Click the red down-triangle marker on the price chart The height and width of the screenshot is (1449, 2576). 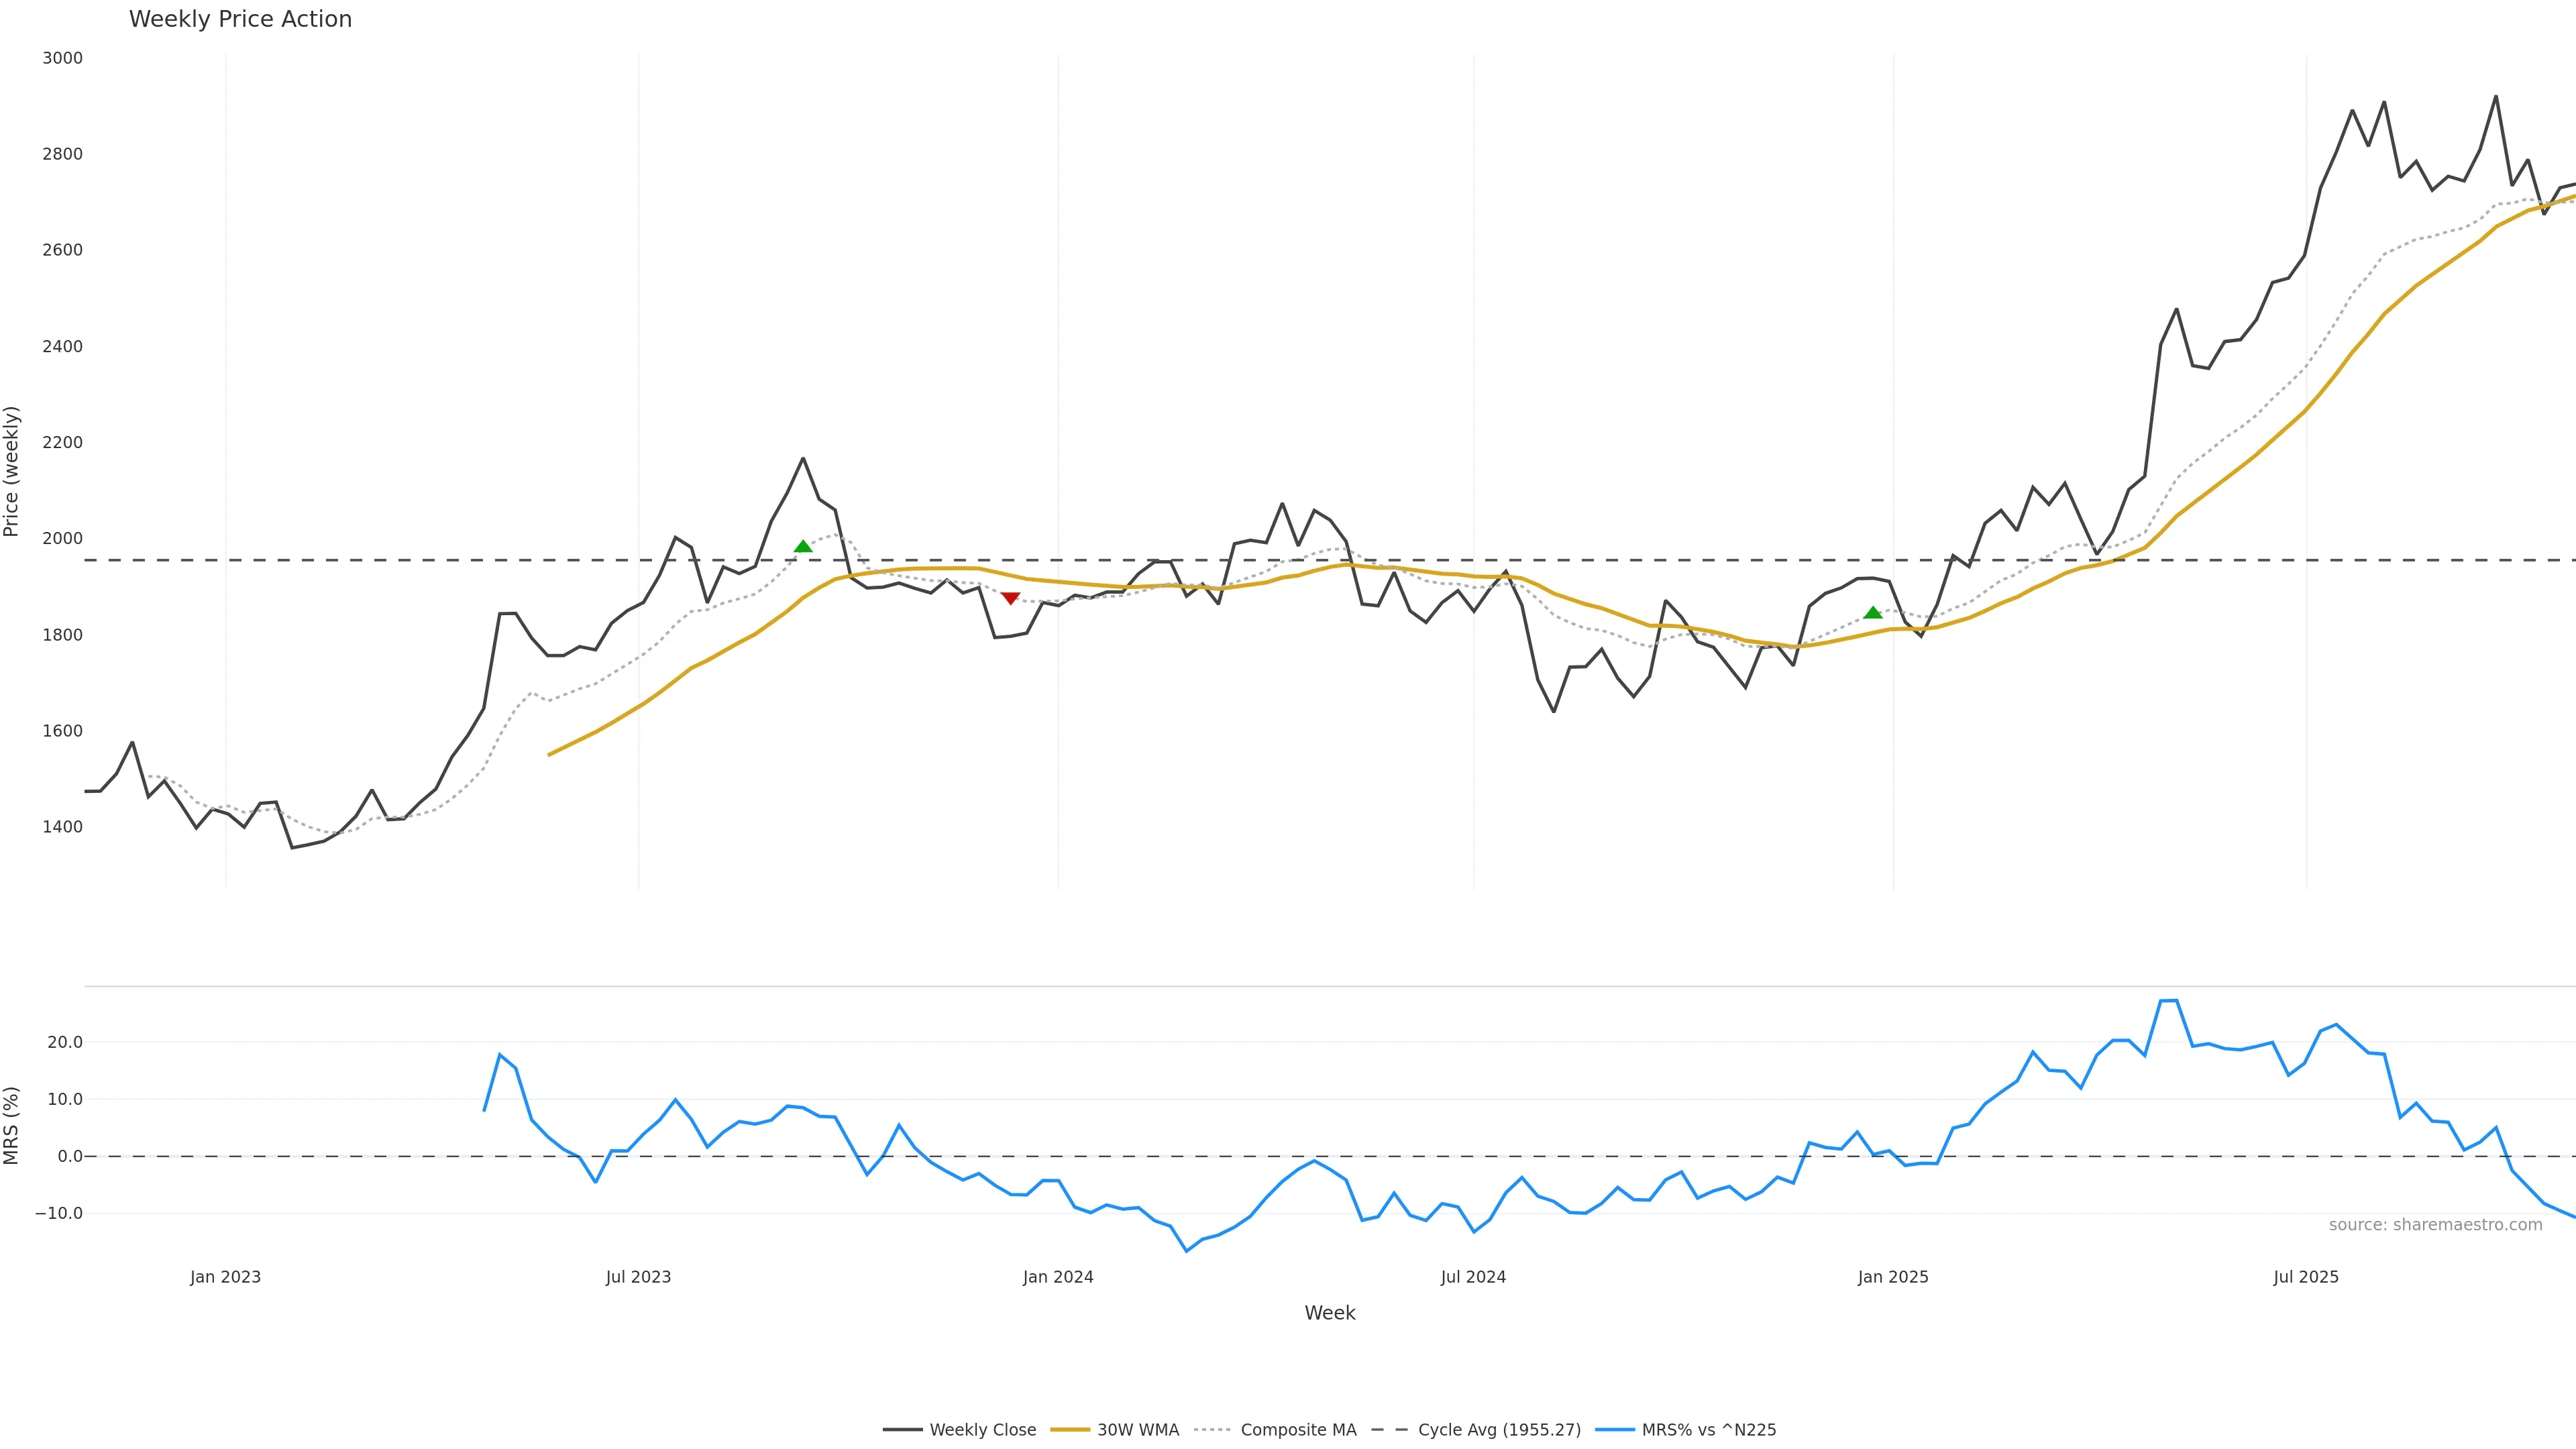click(1010, 598)
